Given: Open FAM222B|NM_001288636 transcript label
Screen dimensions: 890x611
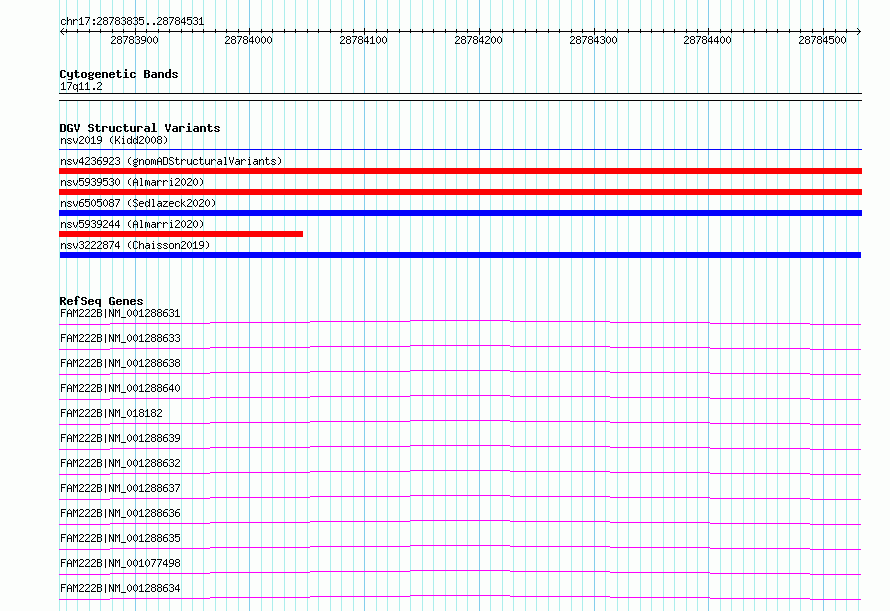Looking at the screenshot, I should pos(120,513).
